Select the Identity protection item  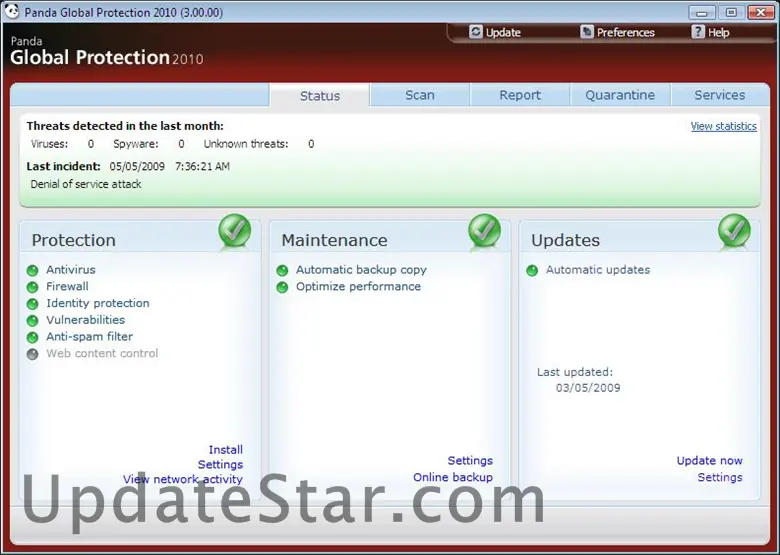[98, 303]
